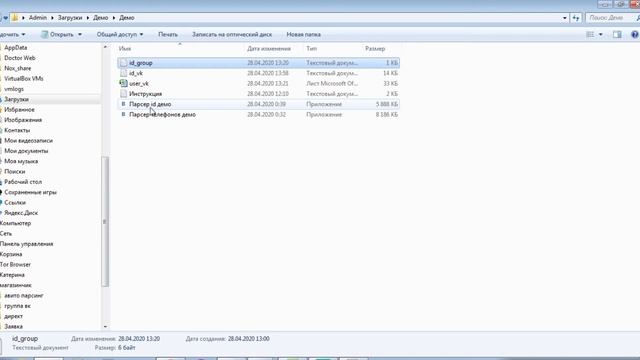
Task: Click the navigation pane scrollbar thumb
Action: click(105, 222)
